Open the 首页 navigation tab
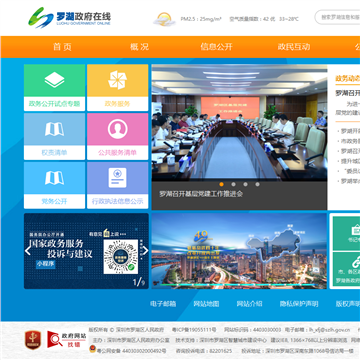The image size is (360, 360). (62, 47)
